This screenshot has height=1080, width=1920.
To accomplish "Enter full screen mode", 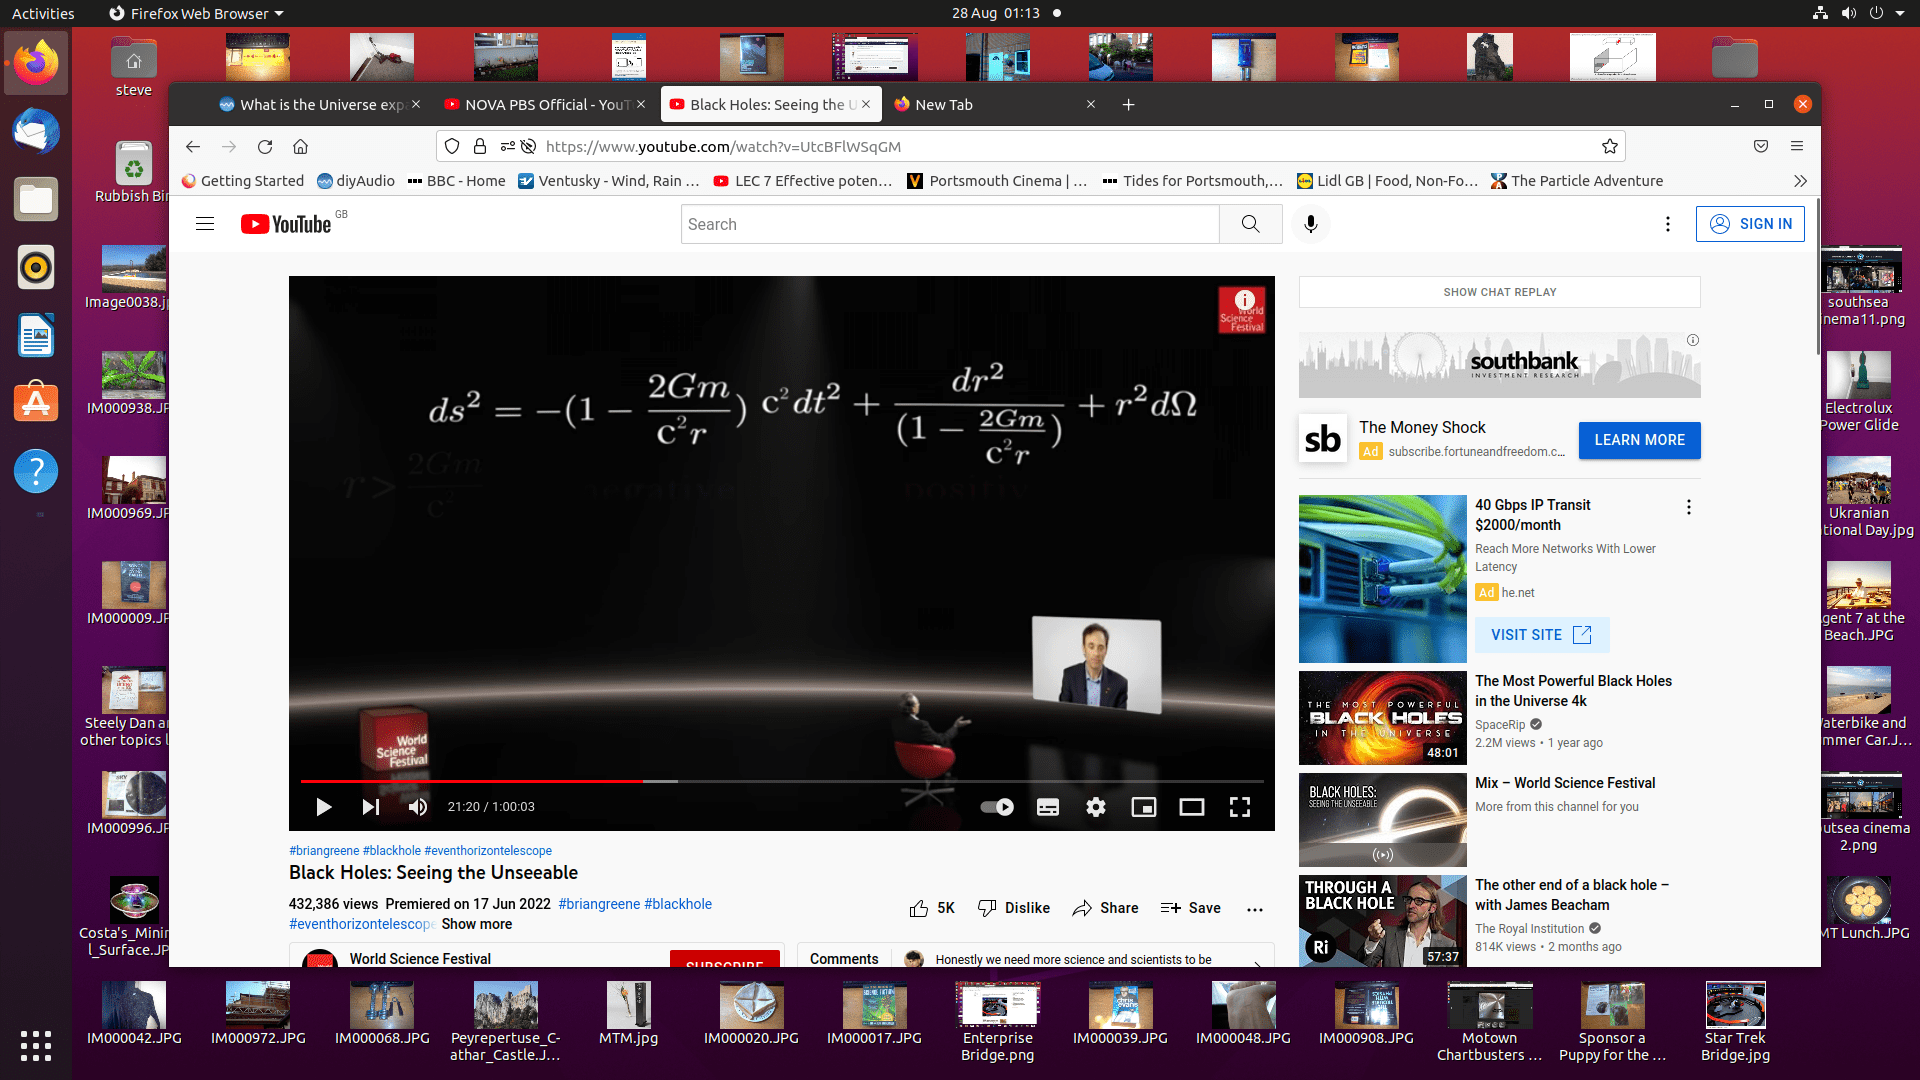I will tap(1240, 807).
